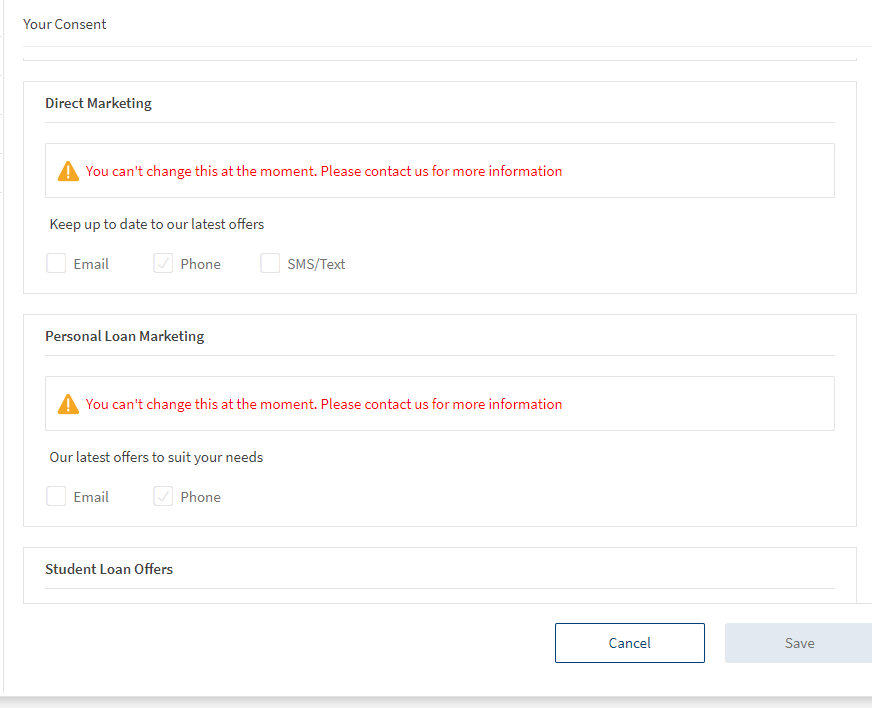Click the red warning message in Direct Marketing
Screen dimensions: 872x708
(324, 171)
